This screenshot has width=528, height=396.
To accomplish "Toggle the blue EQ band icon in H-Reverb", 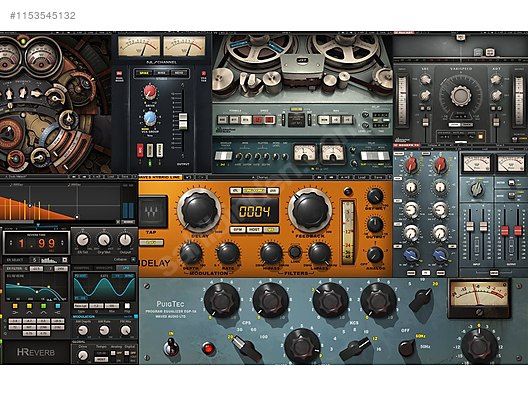I will (x=58, y=306).
